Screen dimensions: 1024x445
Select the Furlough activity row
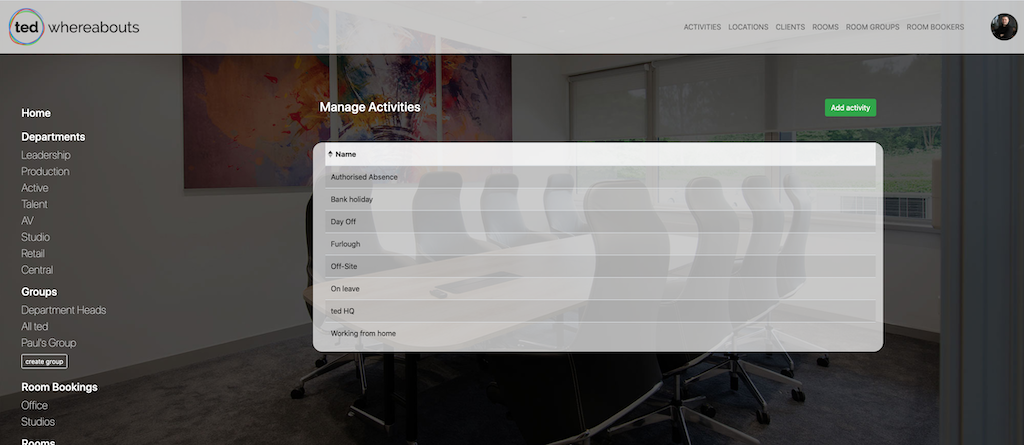pos(345,244)
